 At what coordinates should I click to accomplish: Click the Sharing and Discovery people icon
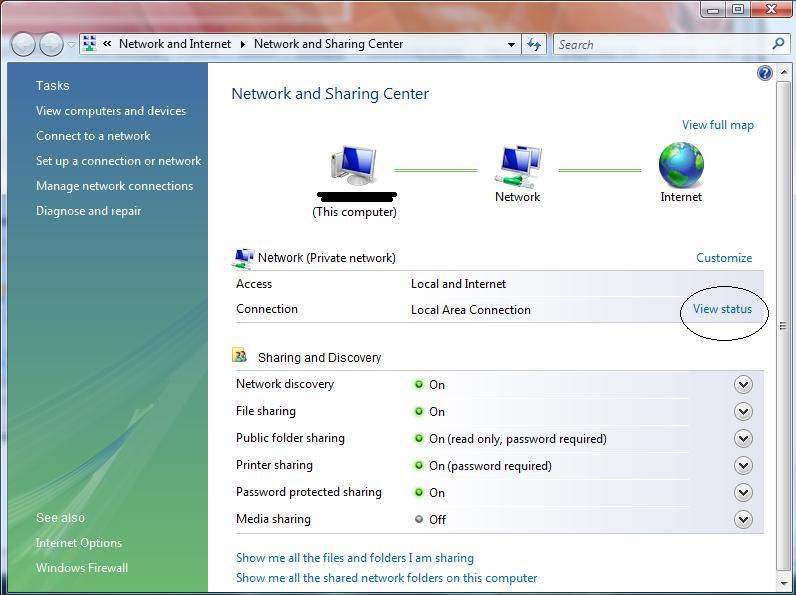pyautogui.click(x=240, y=355)
